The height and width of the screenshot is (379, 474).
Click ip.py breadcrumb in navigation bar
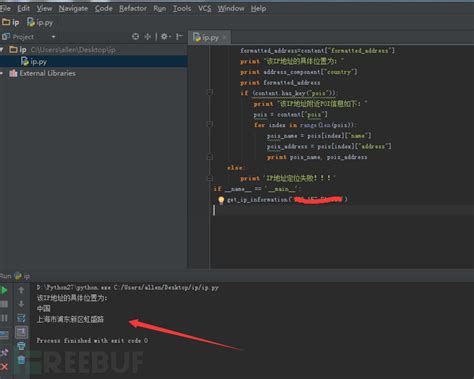point(40,22)
